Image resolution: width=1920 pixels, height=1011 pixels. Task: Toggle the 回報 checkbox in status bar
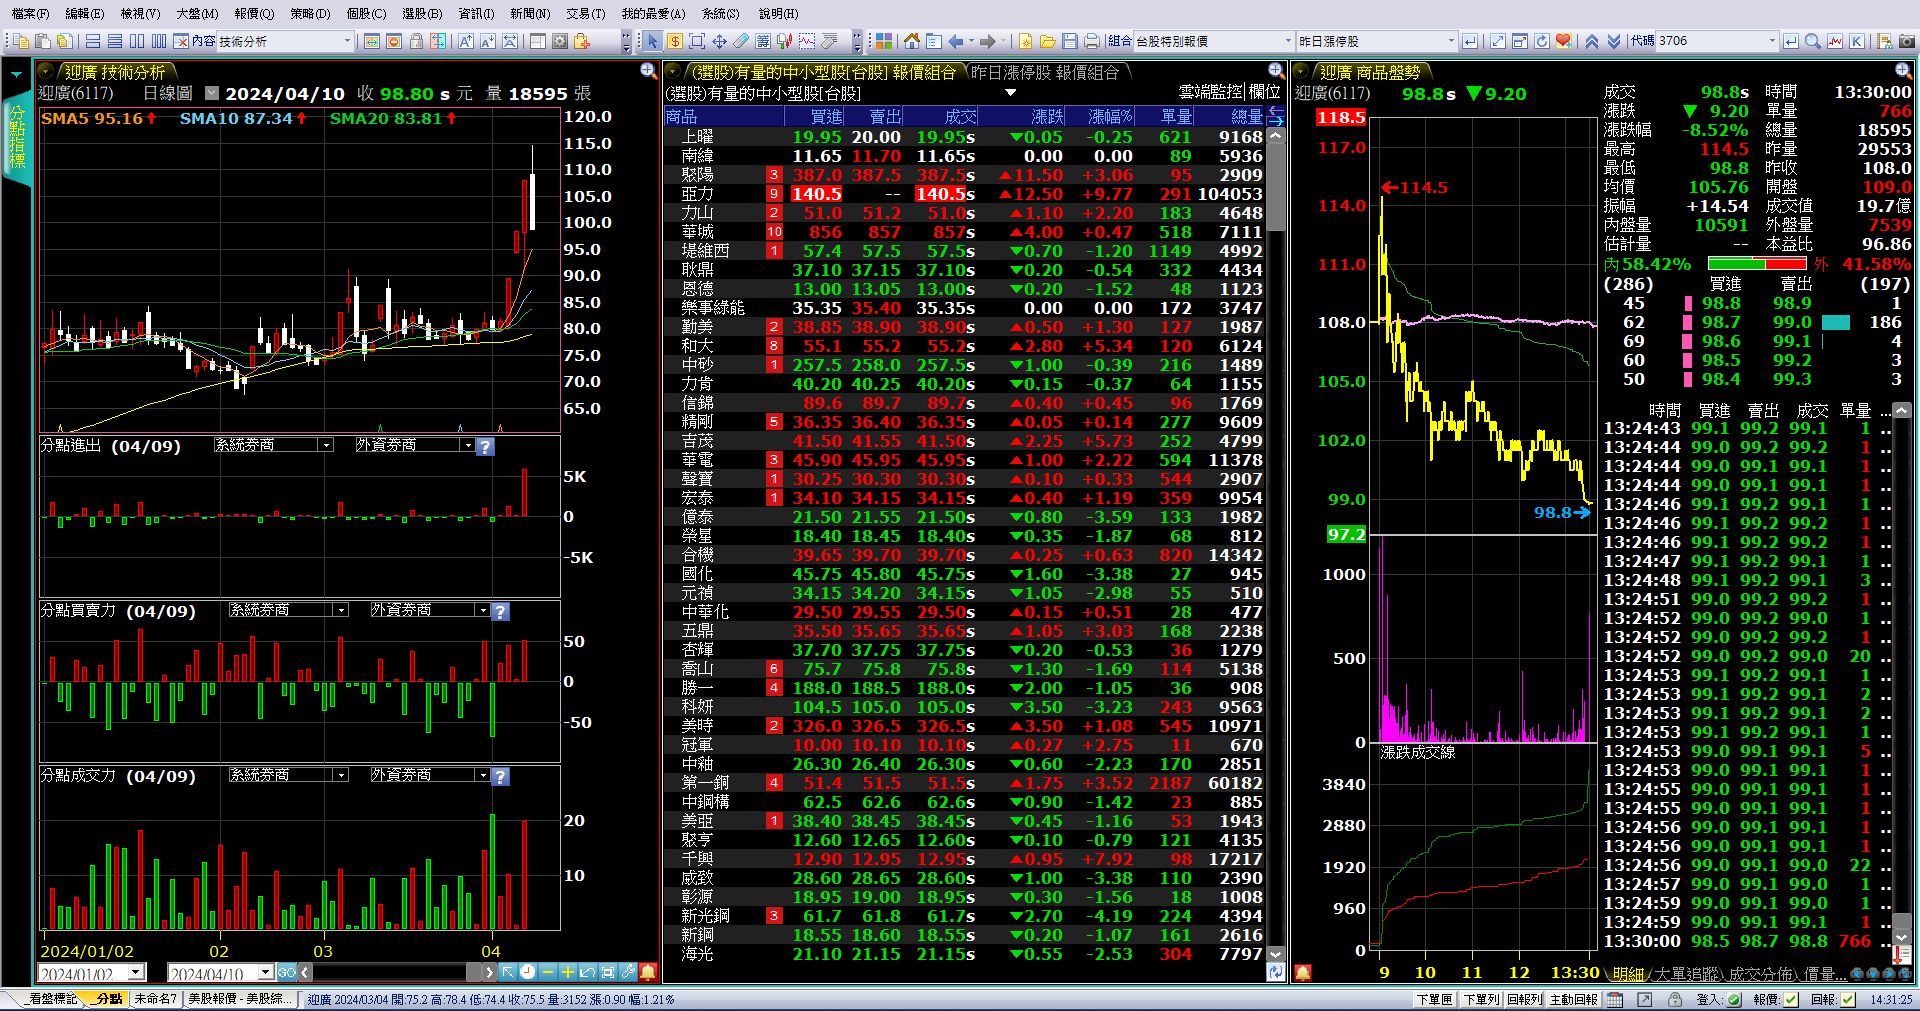[x=1848, y=999]
